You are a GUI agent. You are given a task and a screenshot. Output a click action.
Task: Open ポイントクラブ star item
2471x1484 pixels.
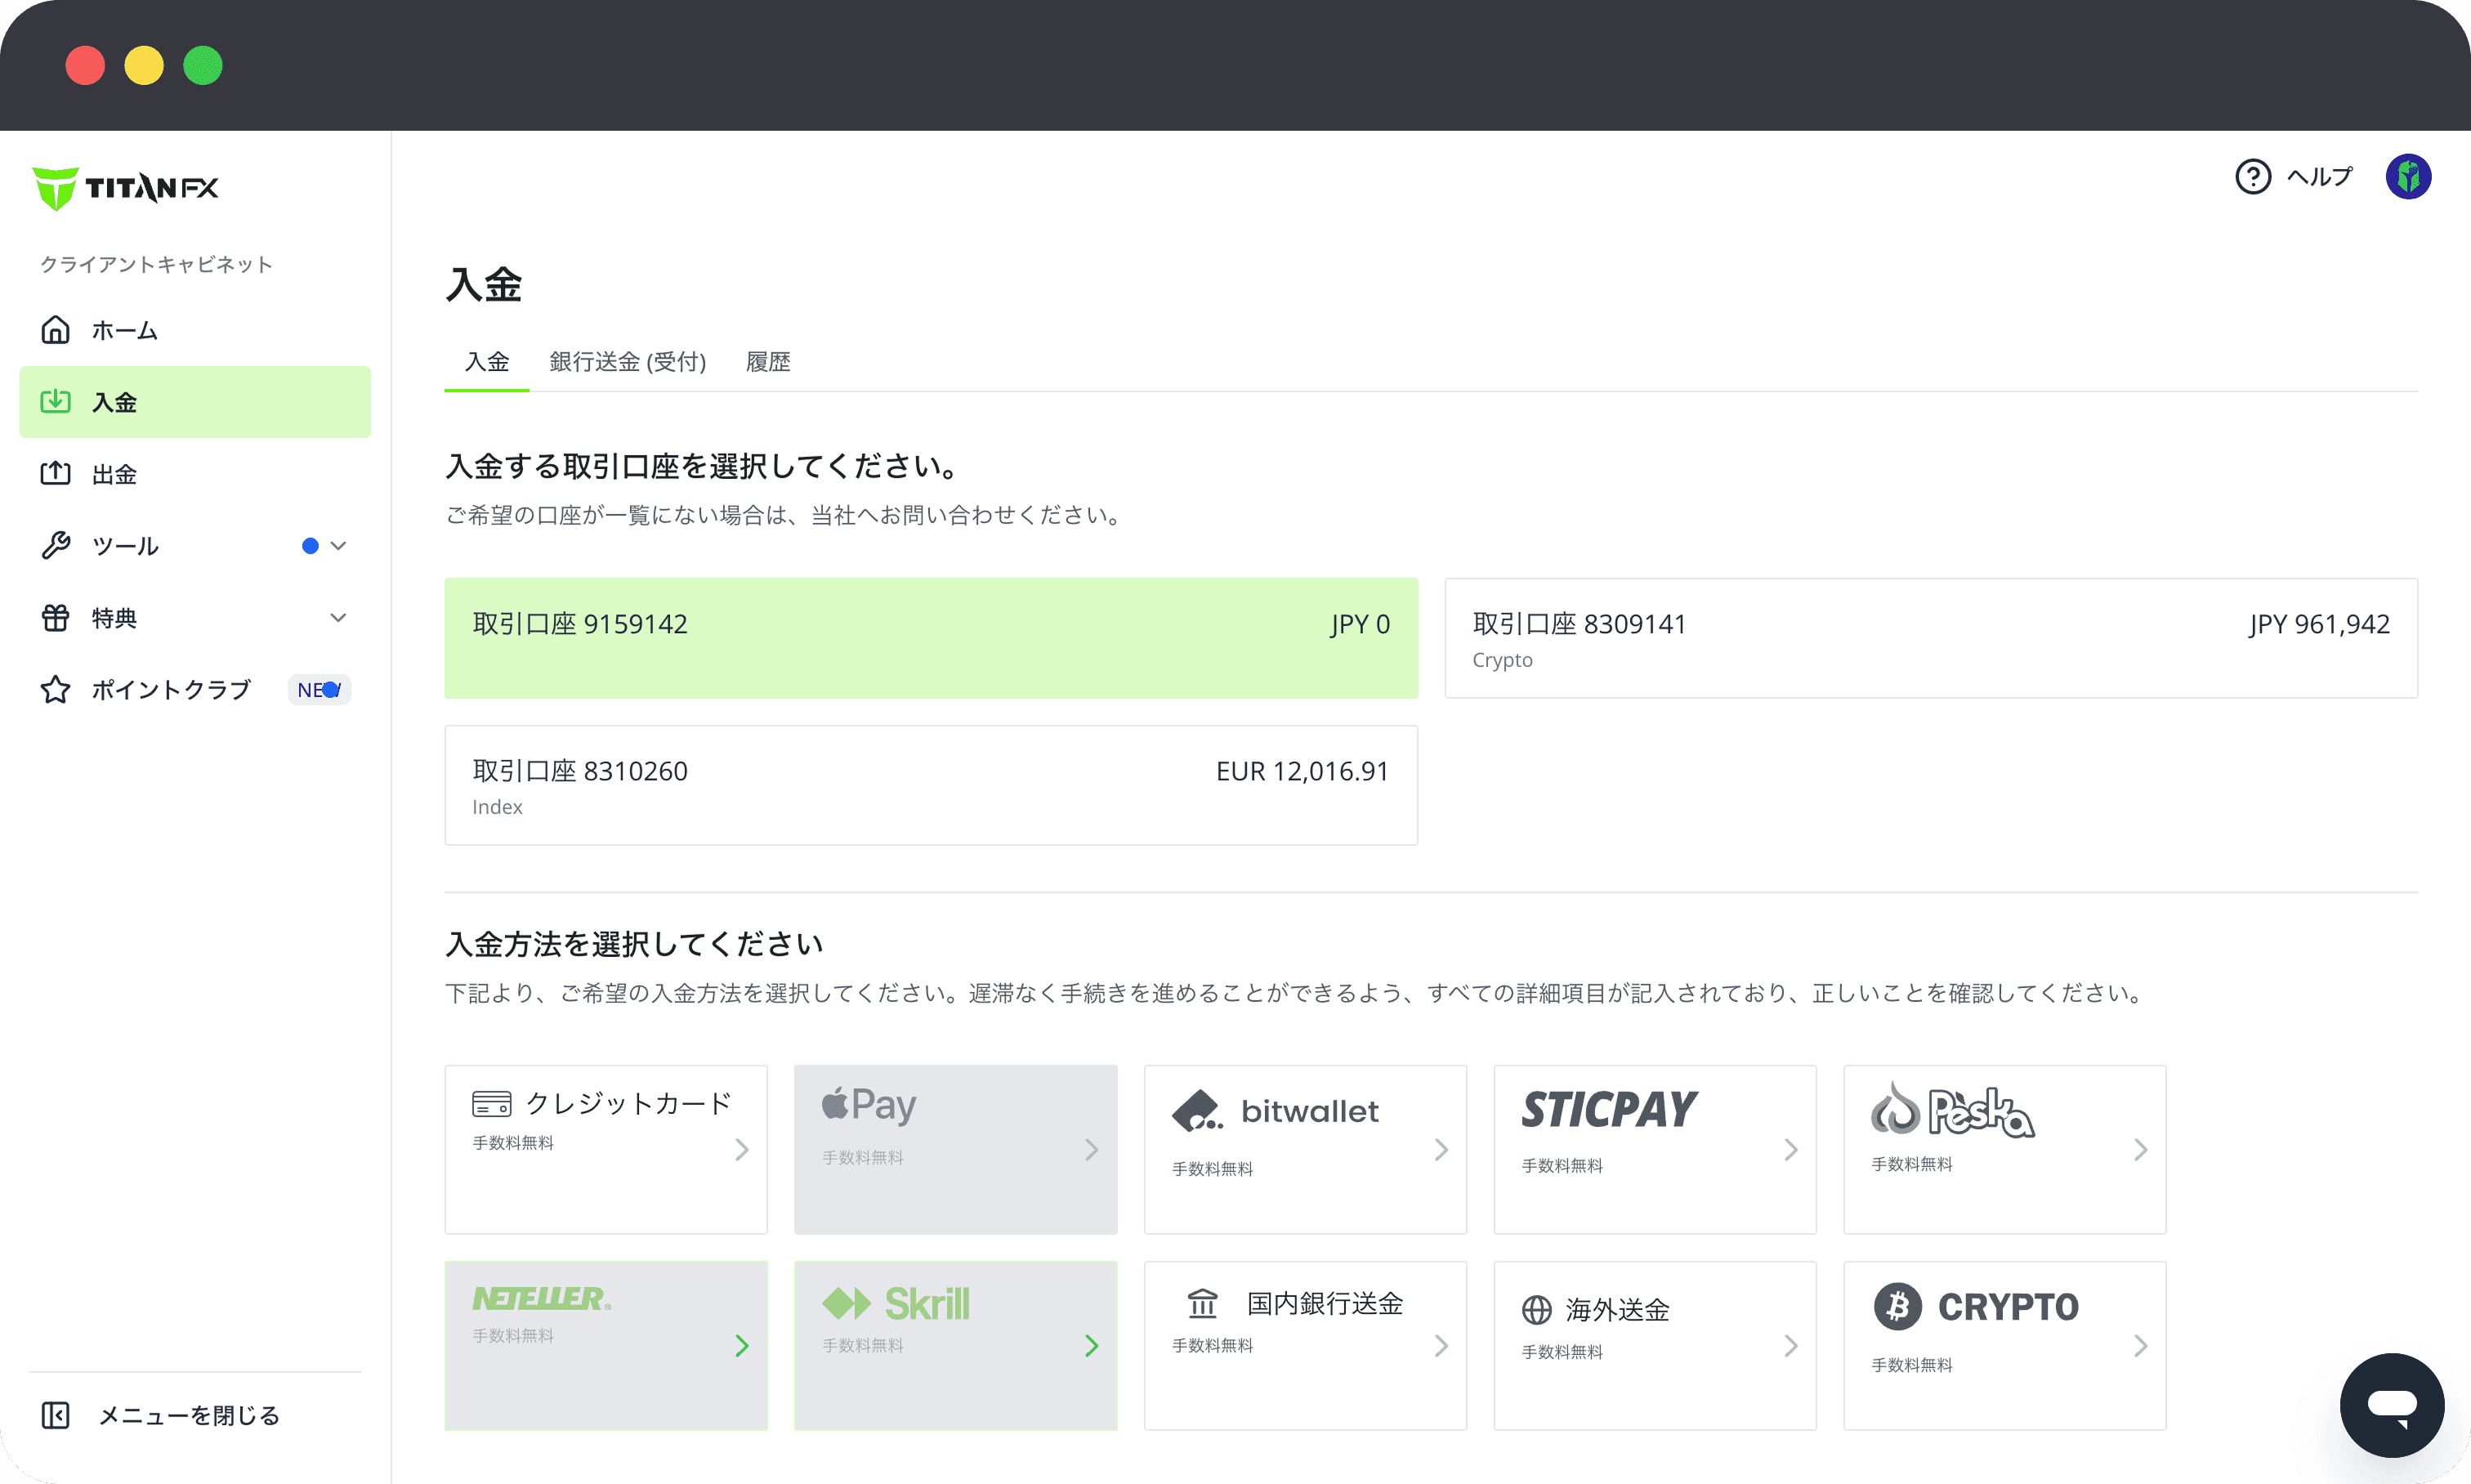170,689
